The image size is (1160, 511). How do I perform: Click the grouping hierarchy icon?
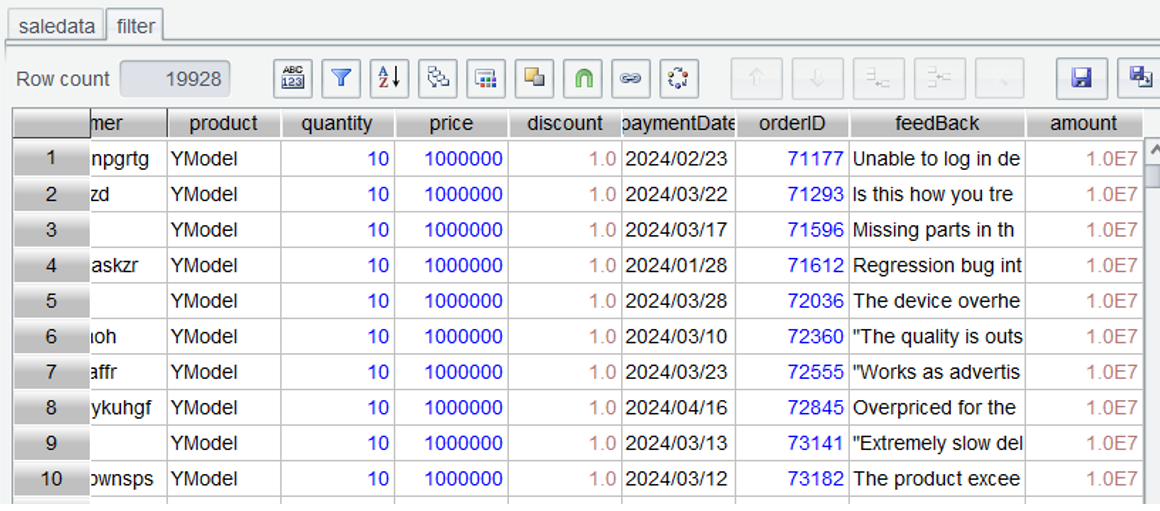(437, 78)
